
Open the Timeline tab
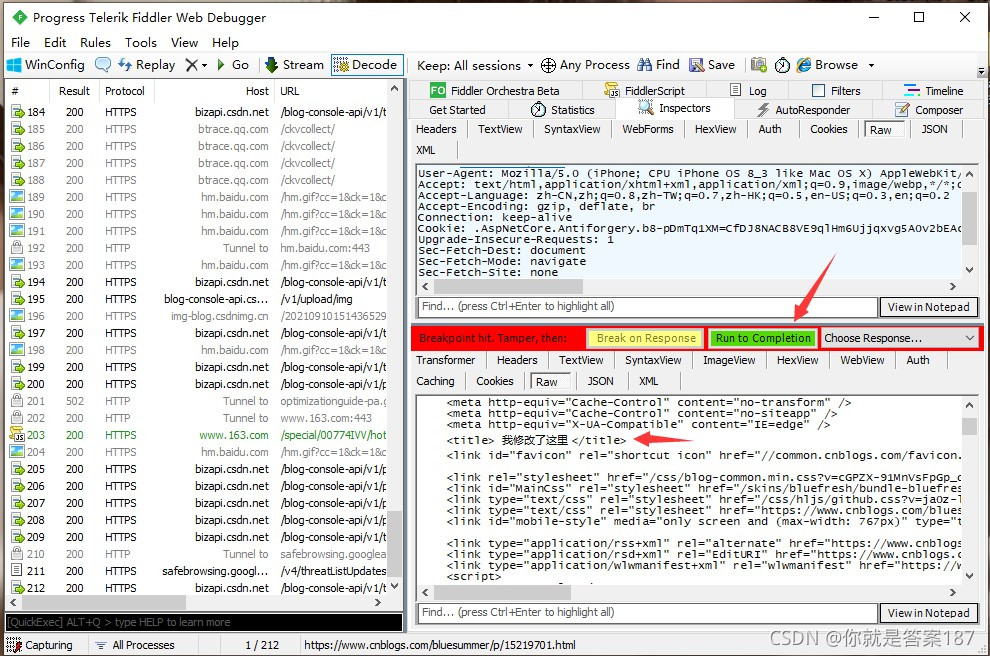point(933,91)
